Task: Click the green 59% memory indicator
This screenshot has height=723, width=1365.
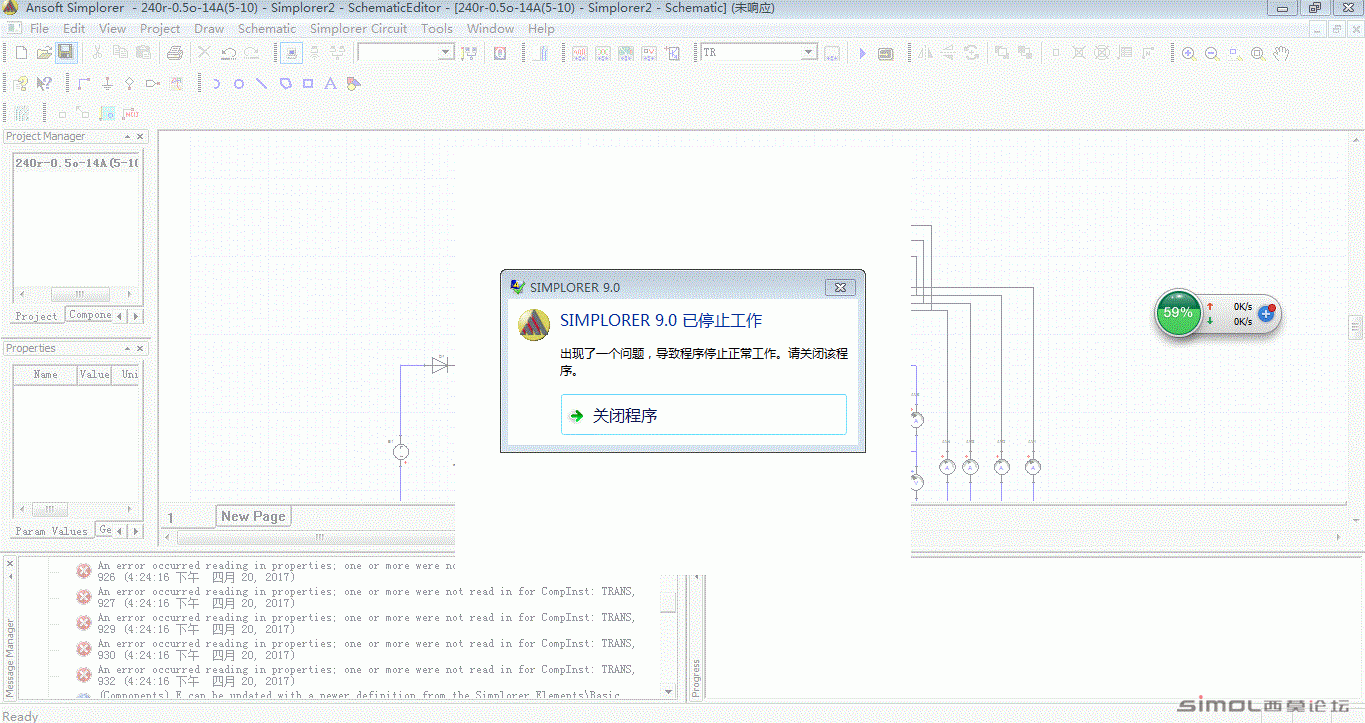Action: [x=1178, y=312]
